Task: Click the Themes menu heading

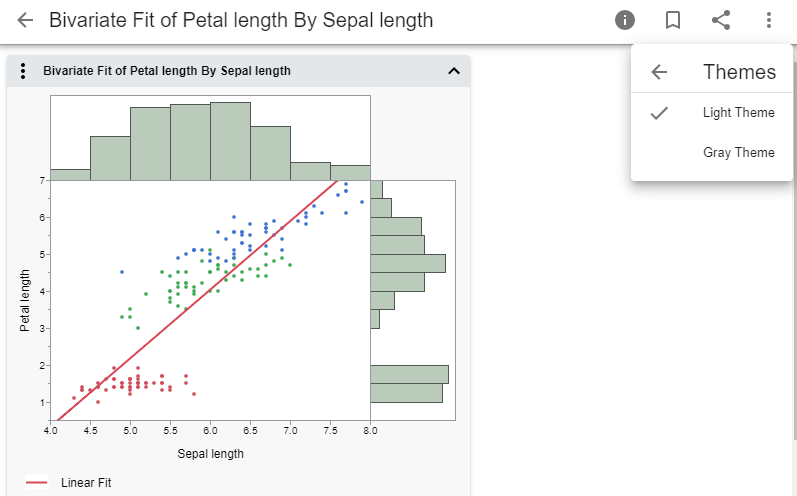Action: click(x=739, y=72)
